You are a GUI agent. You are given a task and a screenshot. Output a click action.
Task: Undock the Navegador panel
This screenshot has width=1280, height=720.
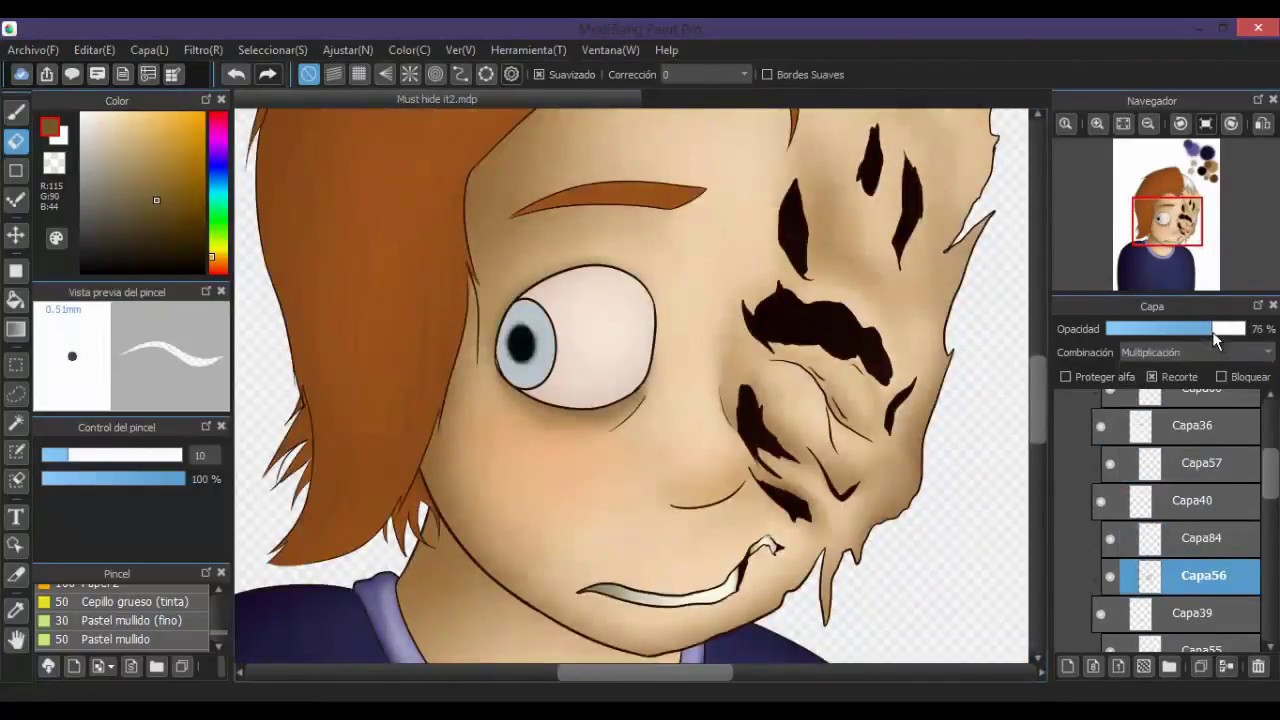pyautogui.click(x=1258, y=100)
